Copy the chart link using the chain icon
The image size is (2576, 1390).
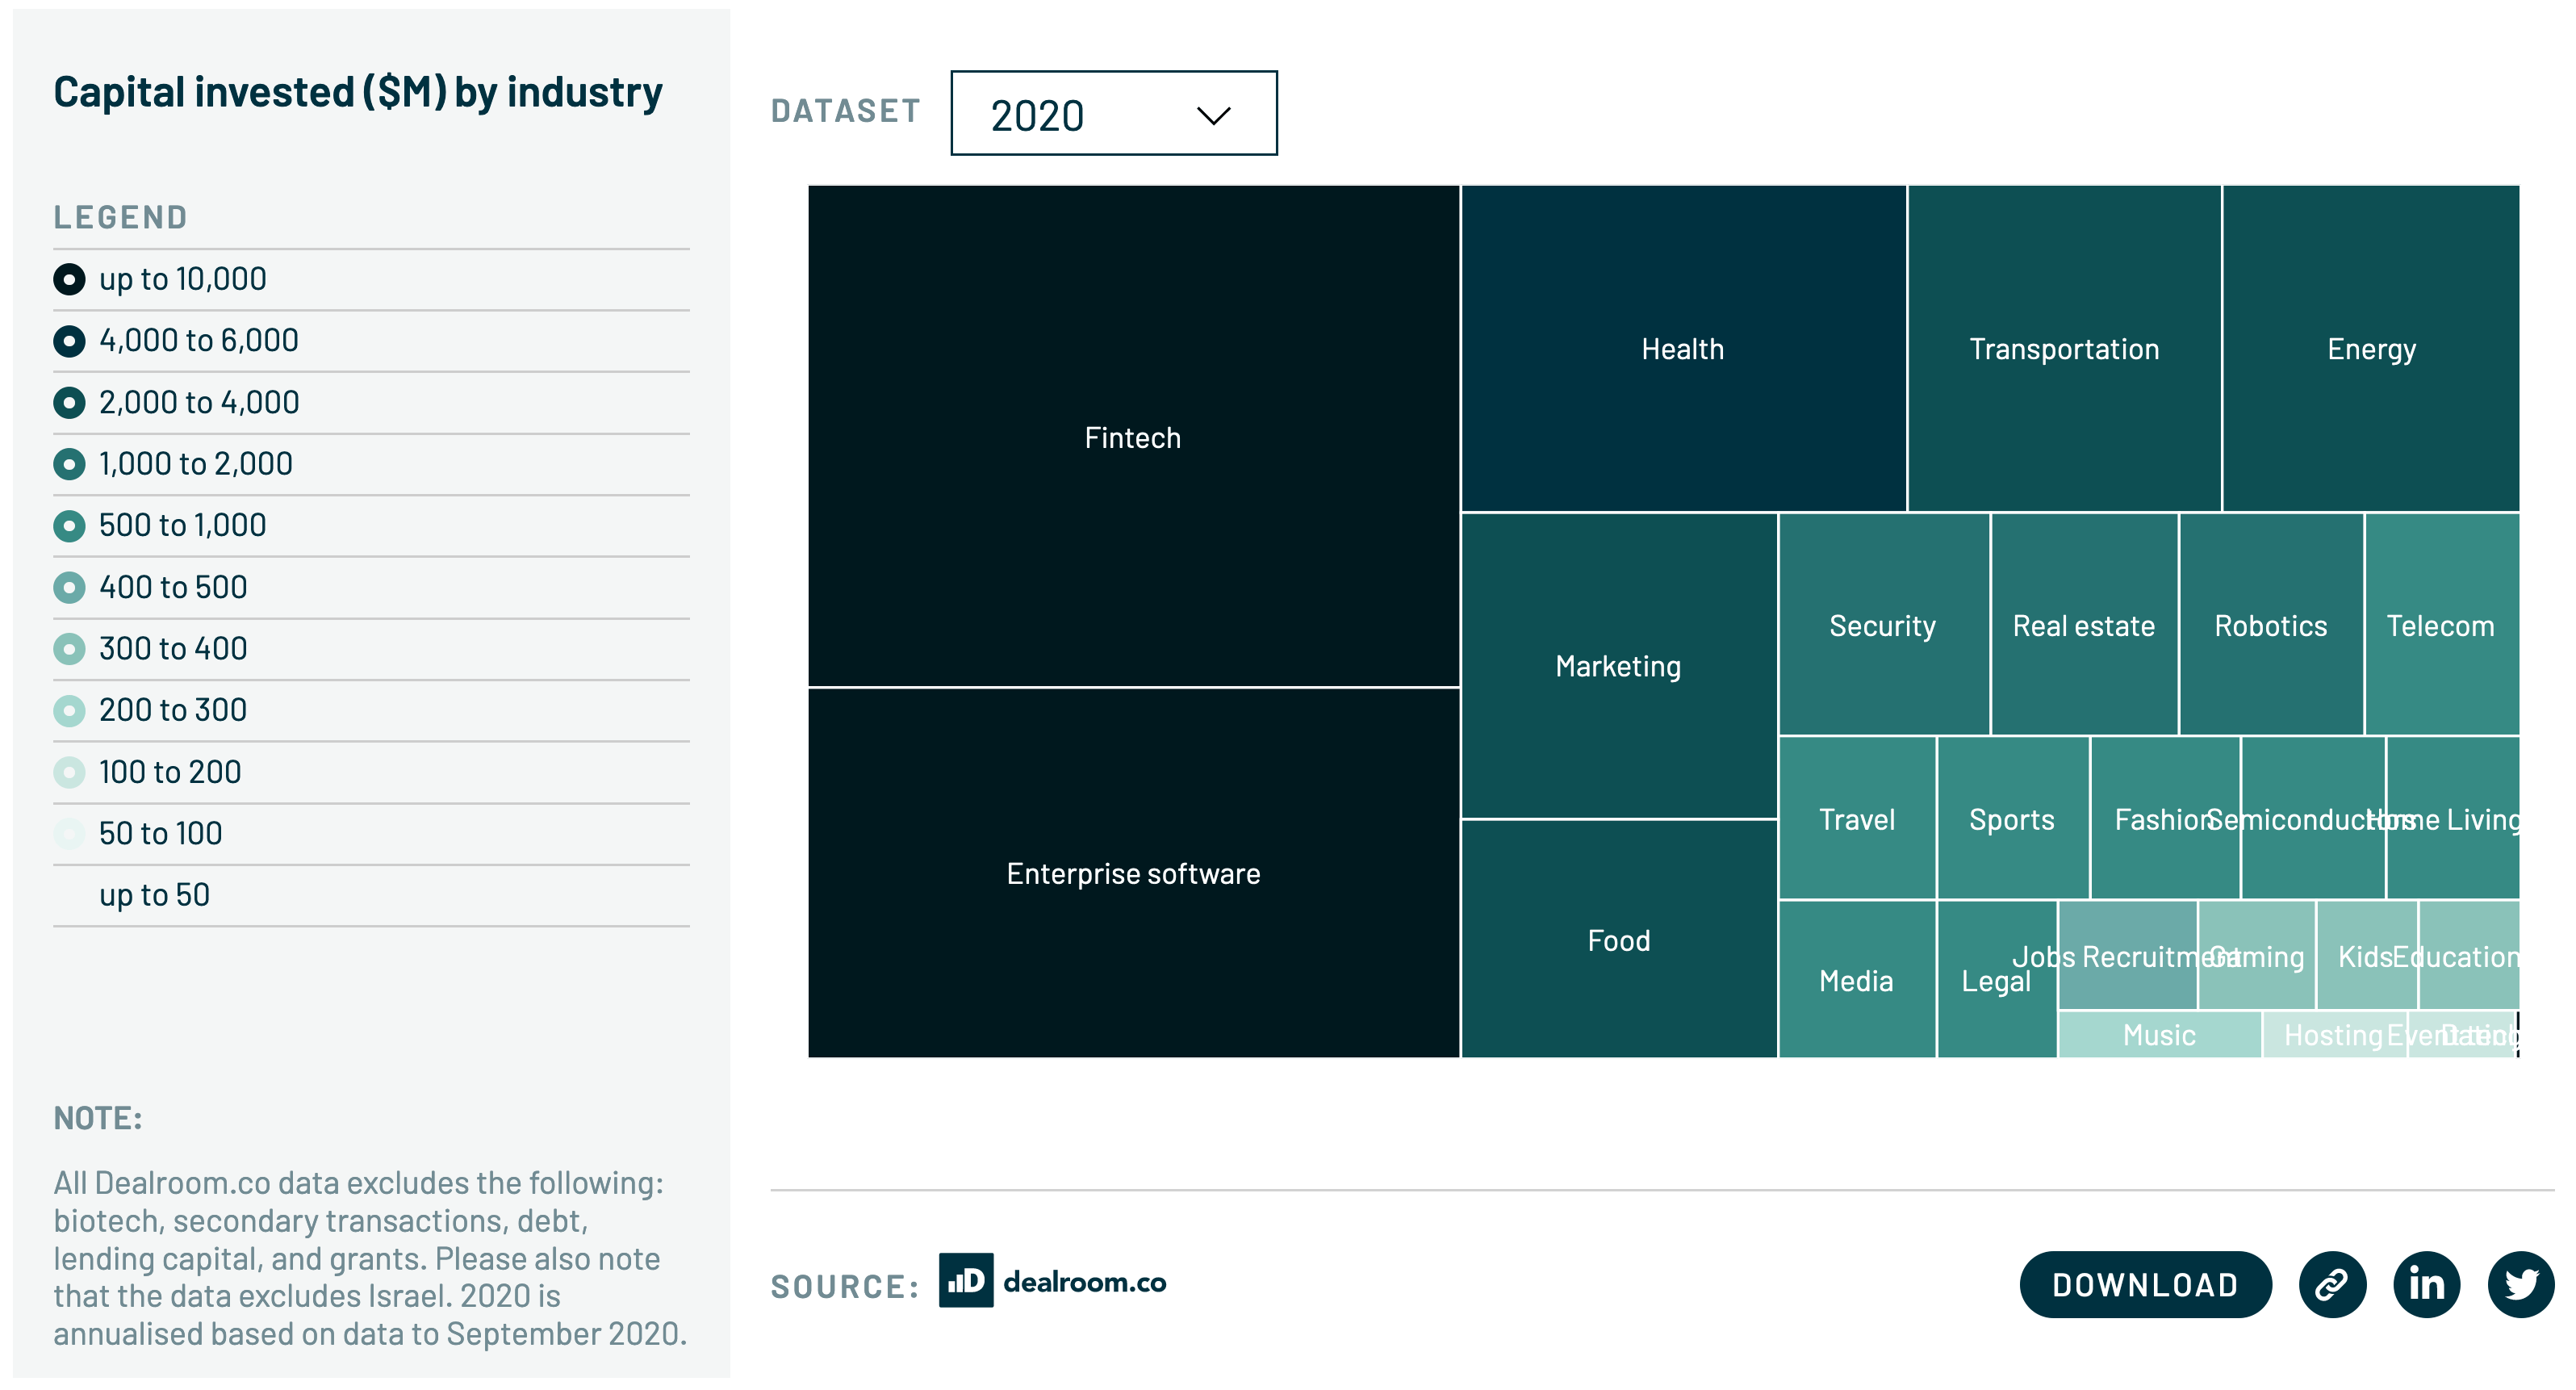click(2332, 1284)
